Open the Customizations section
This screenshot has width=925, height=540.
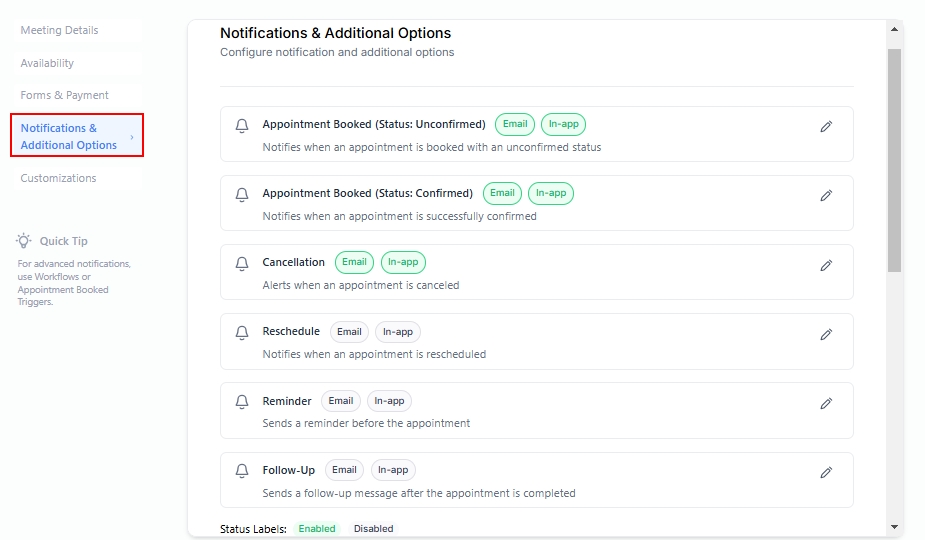[58, 178]
